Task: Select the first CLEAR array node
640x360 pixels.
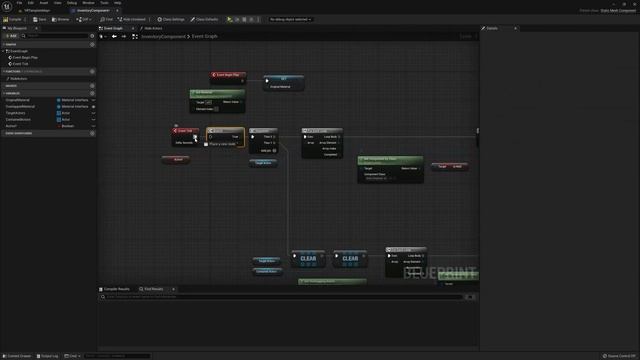Action: coord(308,258)
